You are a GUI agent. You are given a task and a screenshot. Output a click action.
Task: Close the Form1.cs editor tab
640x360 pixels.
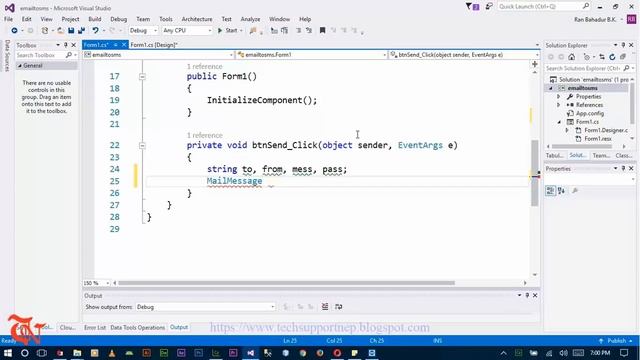tap(124, 45)
